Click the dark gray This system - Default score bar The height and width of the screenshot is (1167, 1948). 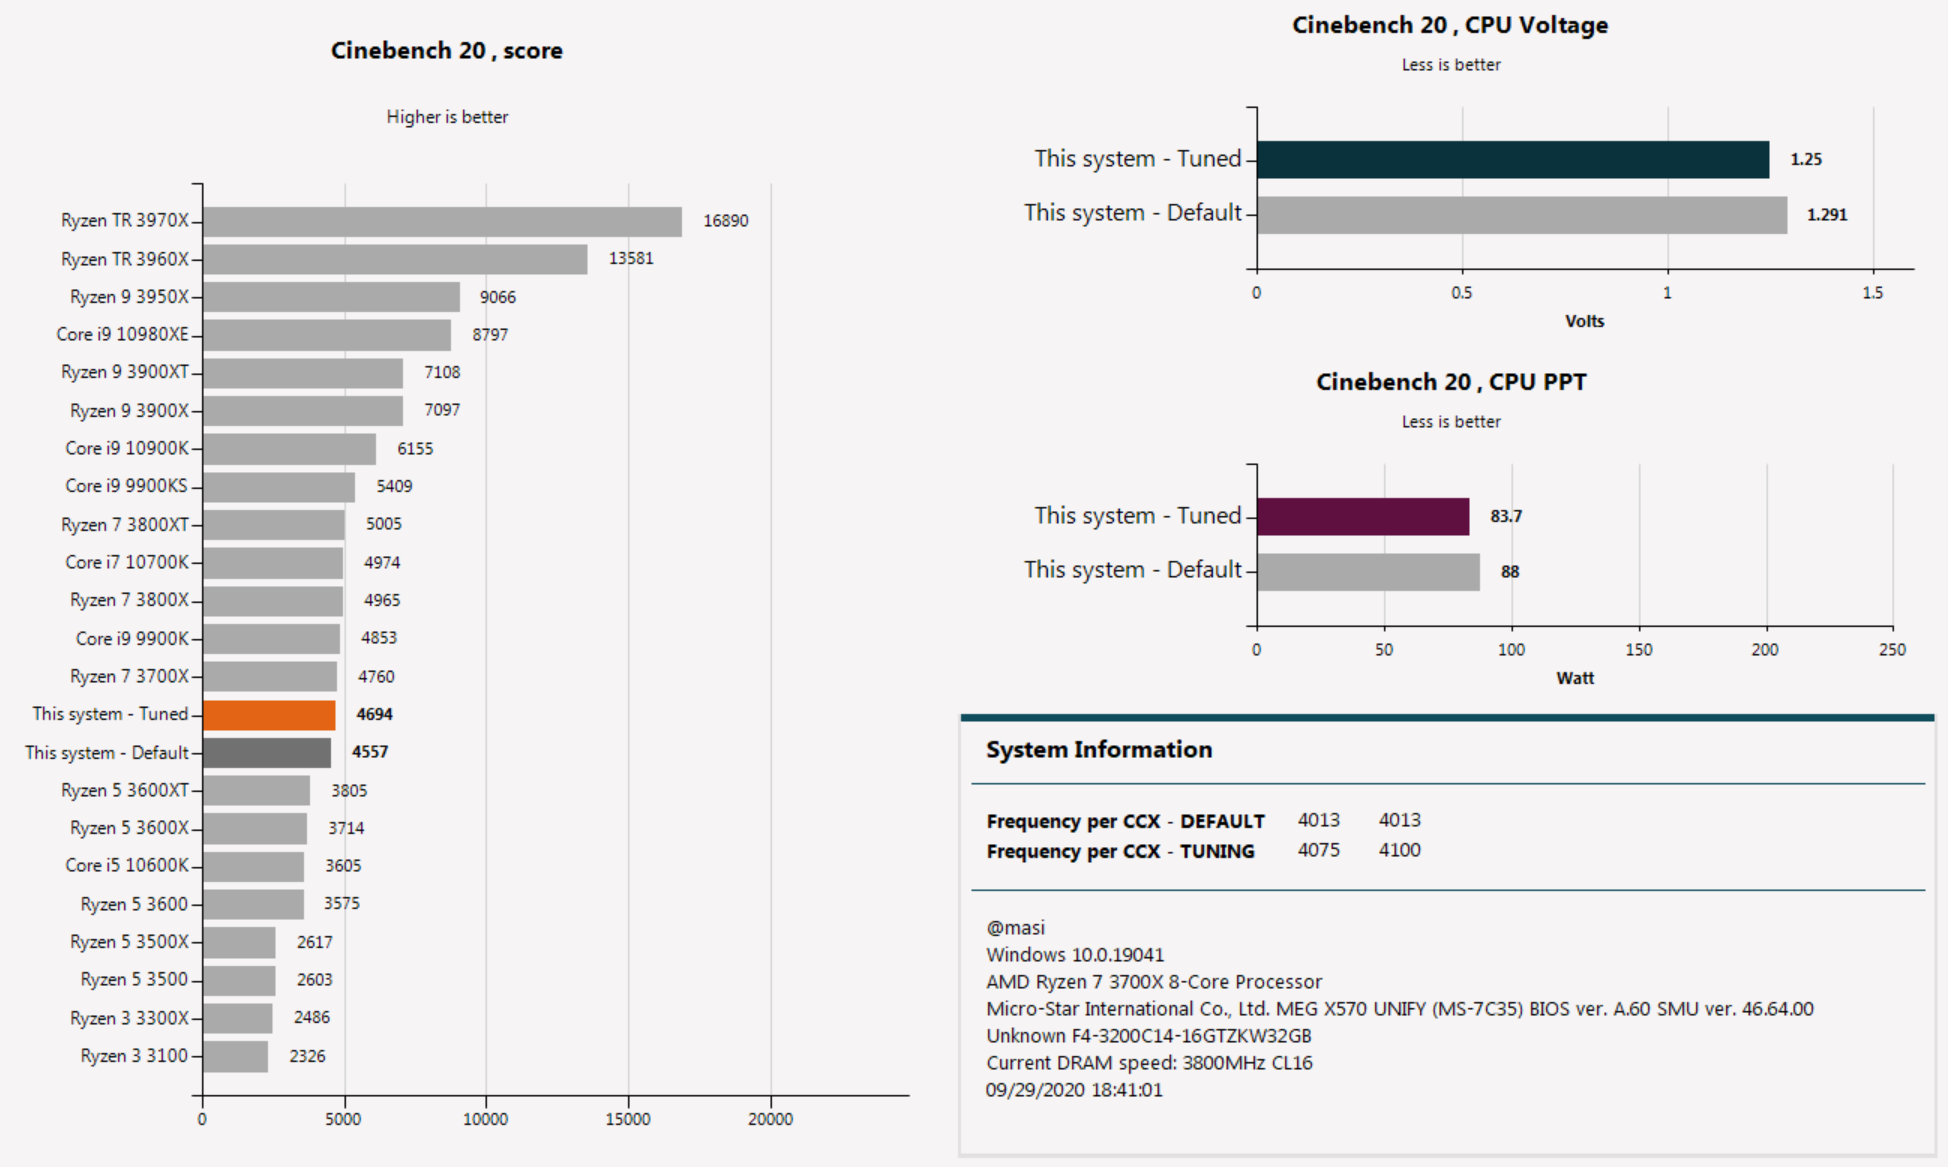267,753
